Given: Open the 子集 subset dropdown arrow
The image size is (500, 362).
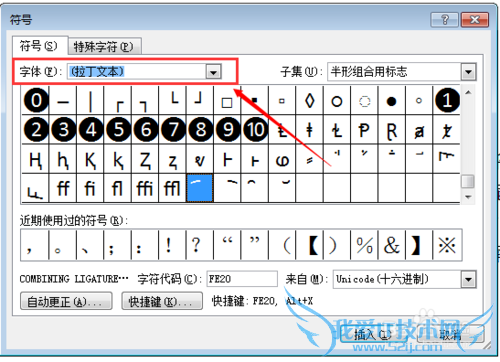Looking at the screenshot, I should tap(468, 72).
